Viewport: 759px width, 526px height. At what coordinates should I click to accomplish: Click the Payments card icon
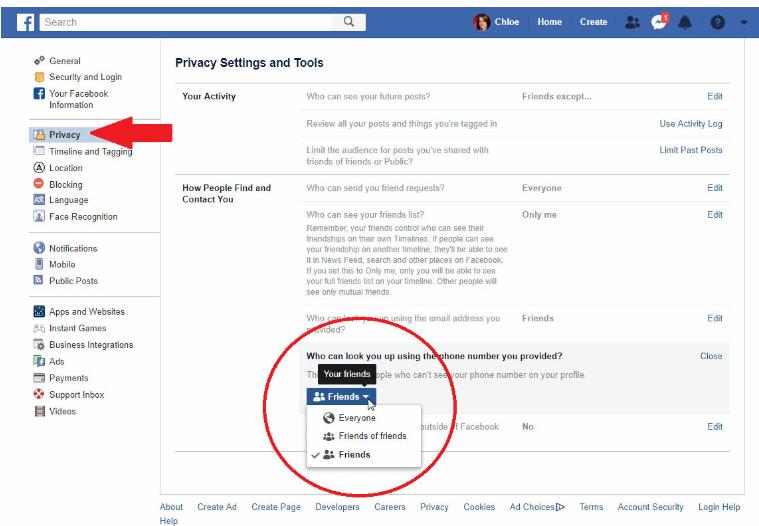tap(39, 377)
